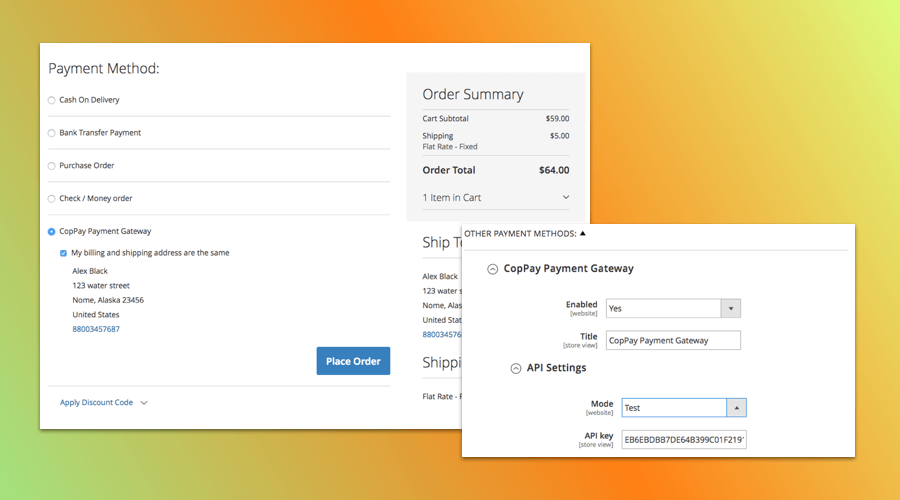Collapse CopPay Payment Gateway section icon

[x=492, y=269]
